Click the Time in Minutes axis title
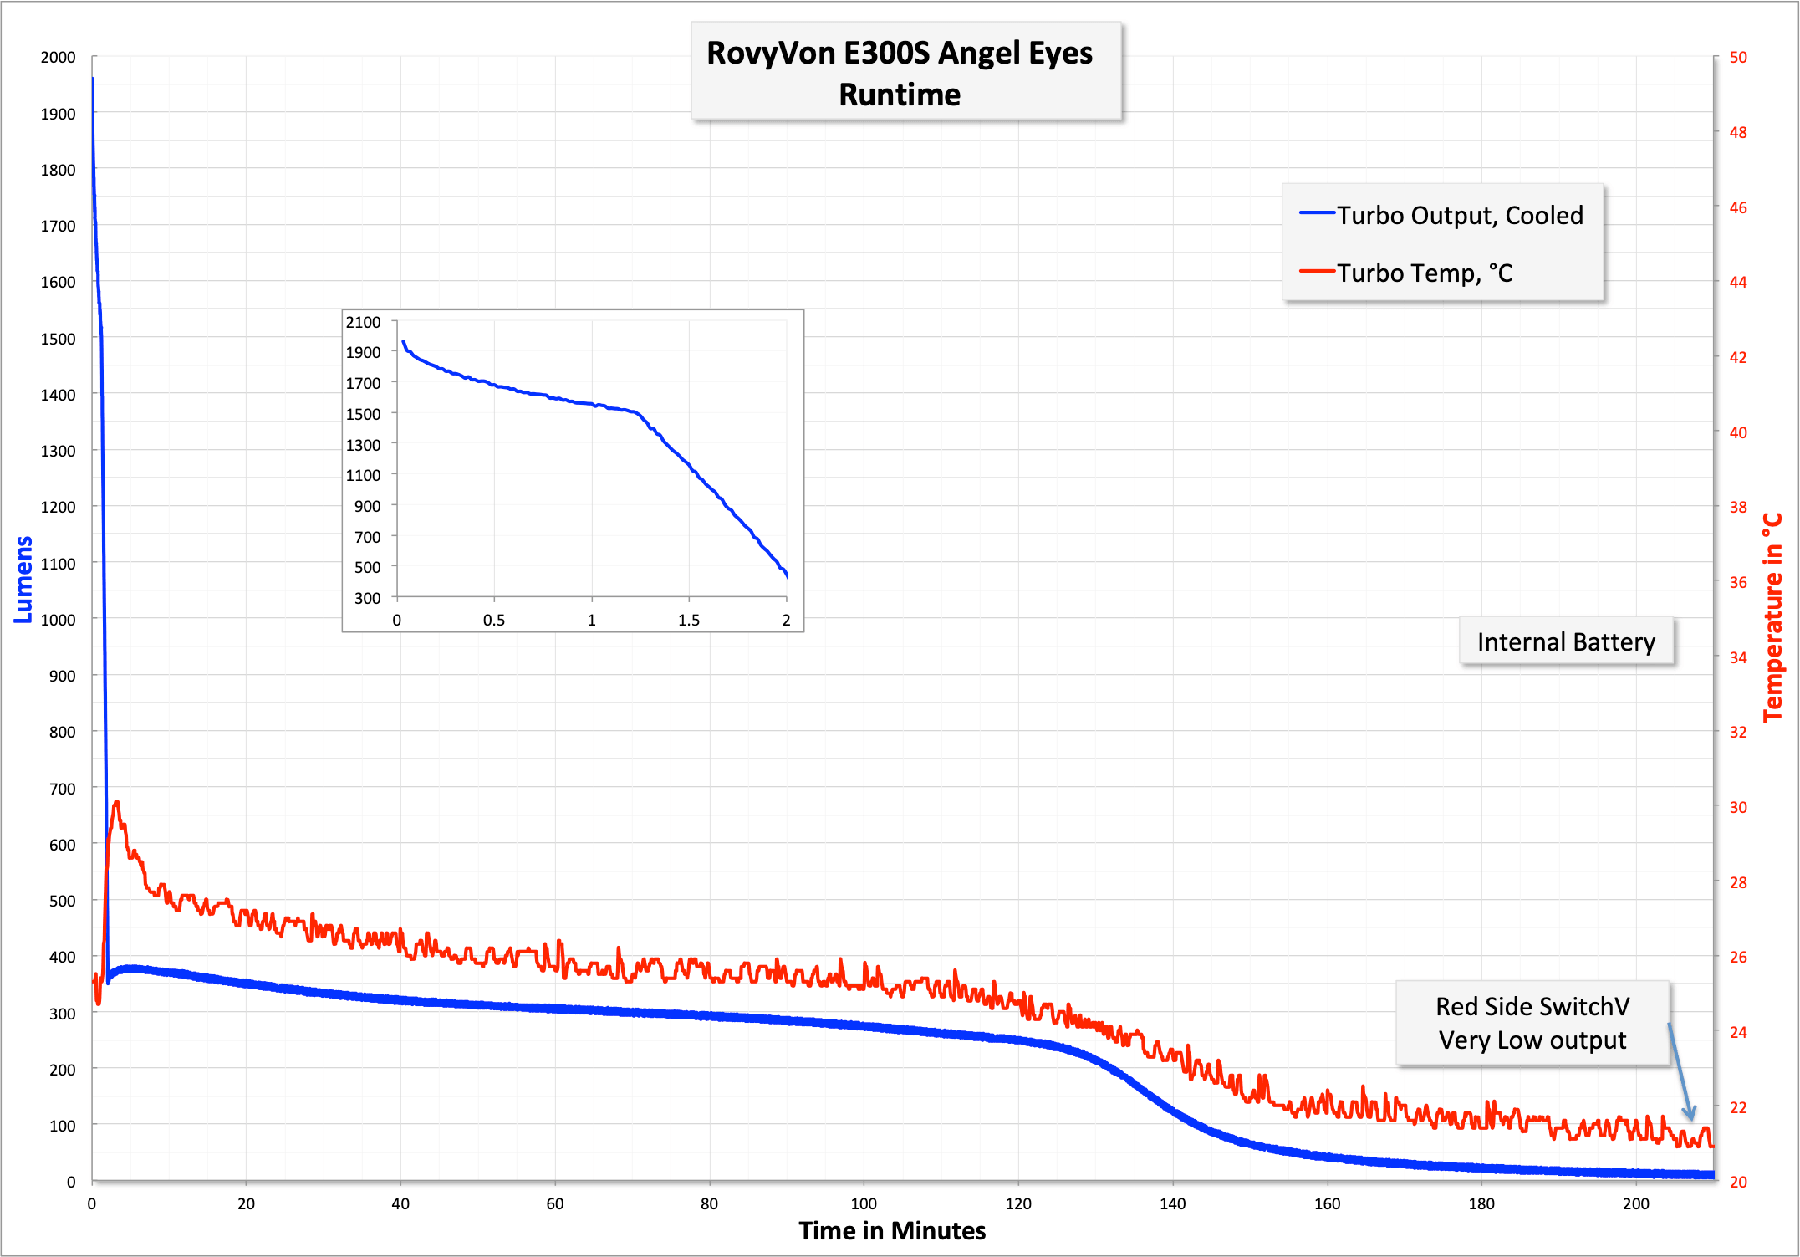 pyautogui.click(x=892, y=1231)
